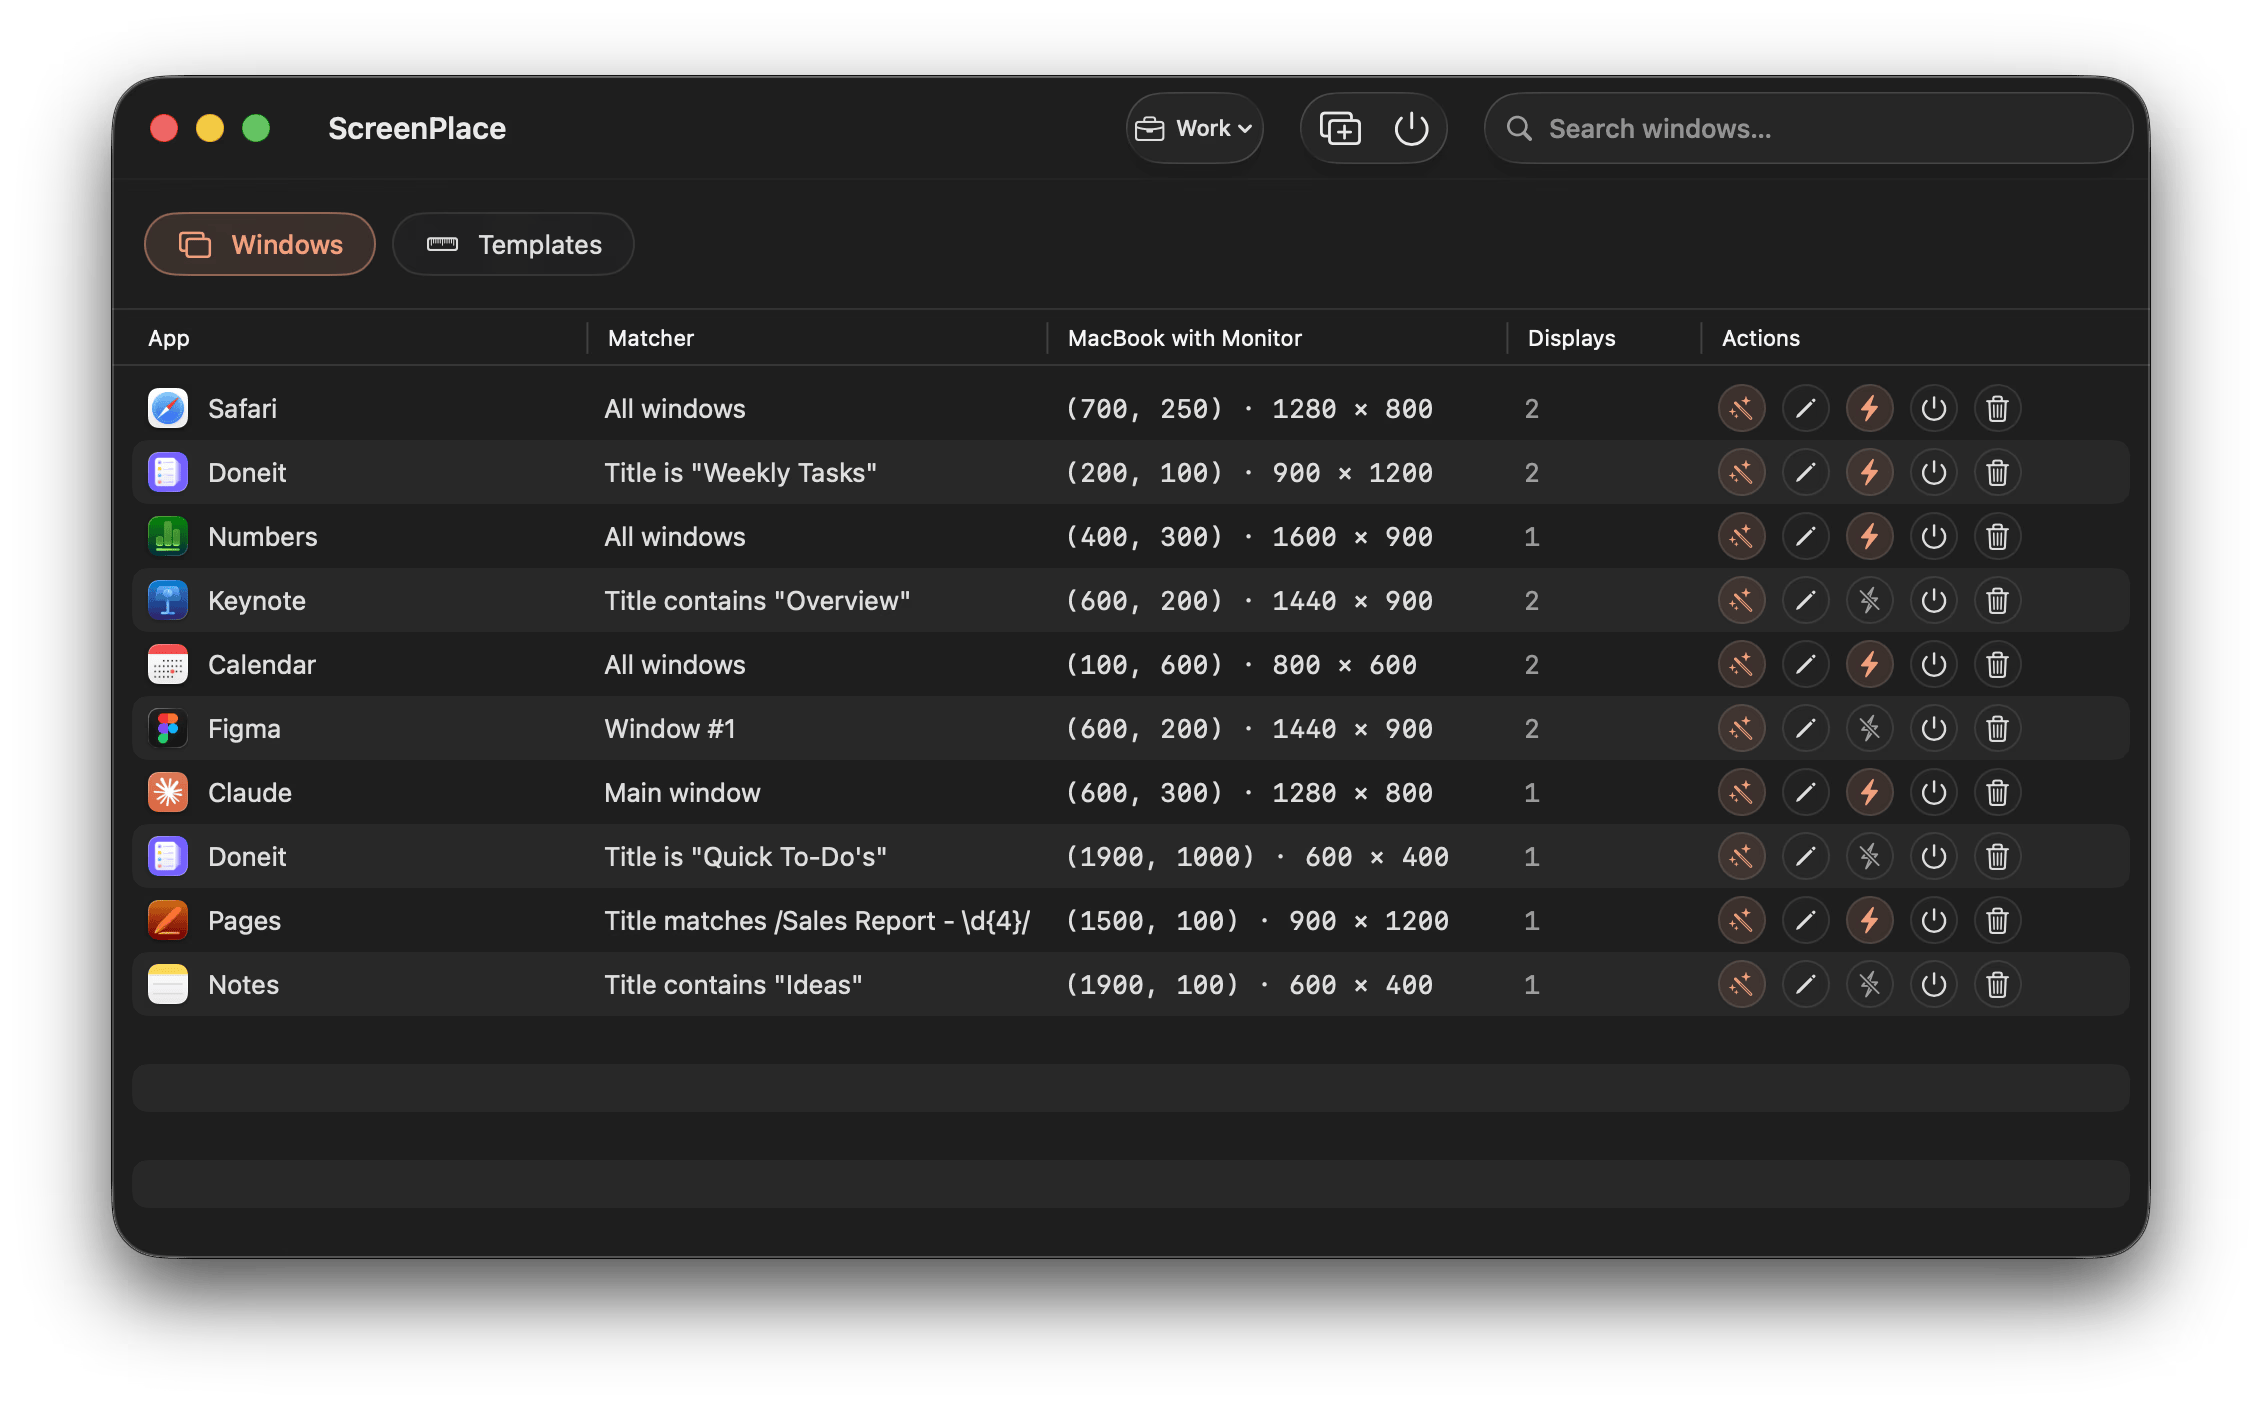
Task: Edit the Calendar window rule
Action: point(1805,664)
